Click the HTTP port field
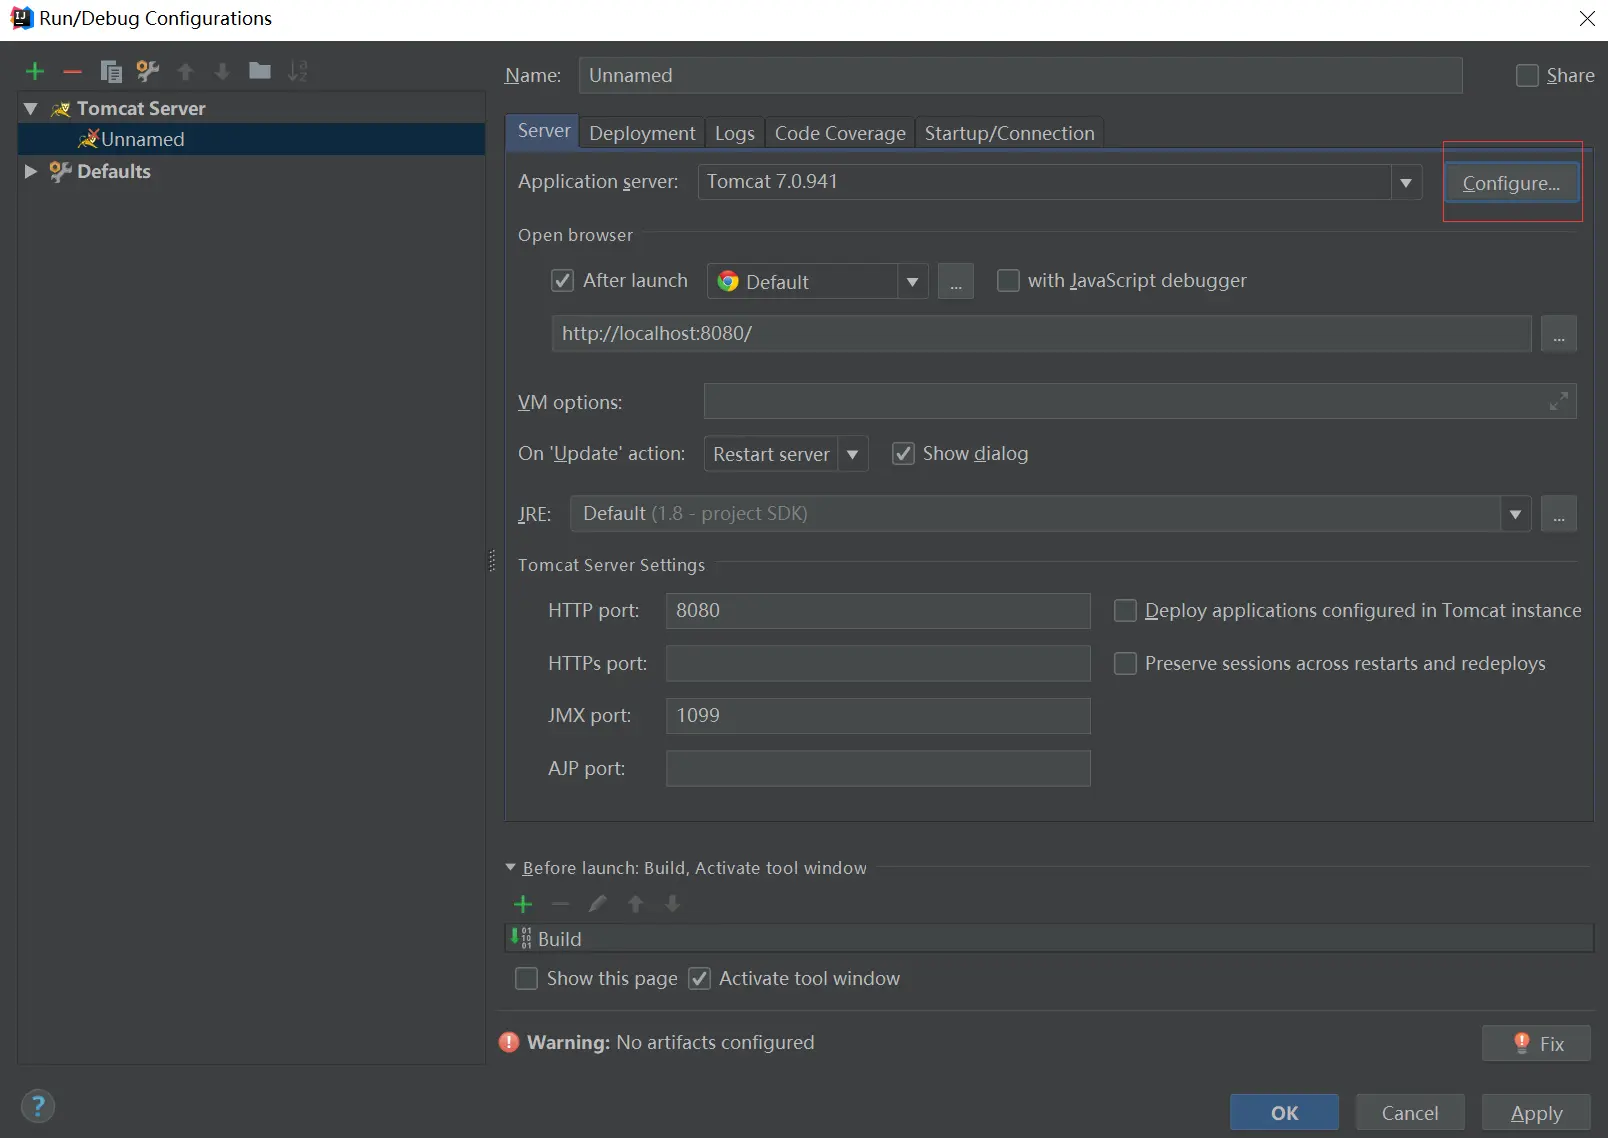The image size is (1608, 1138). (878, 611)
